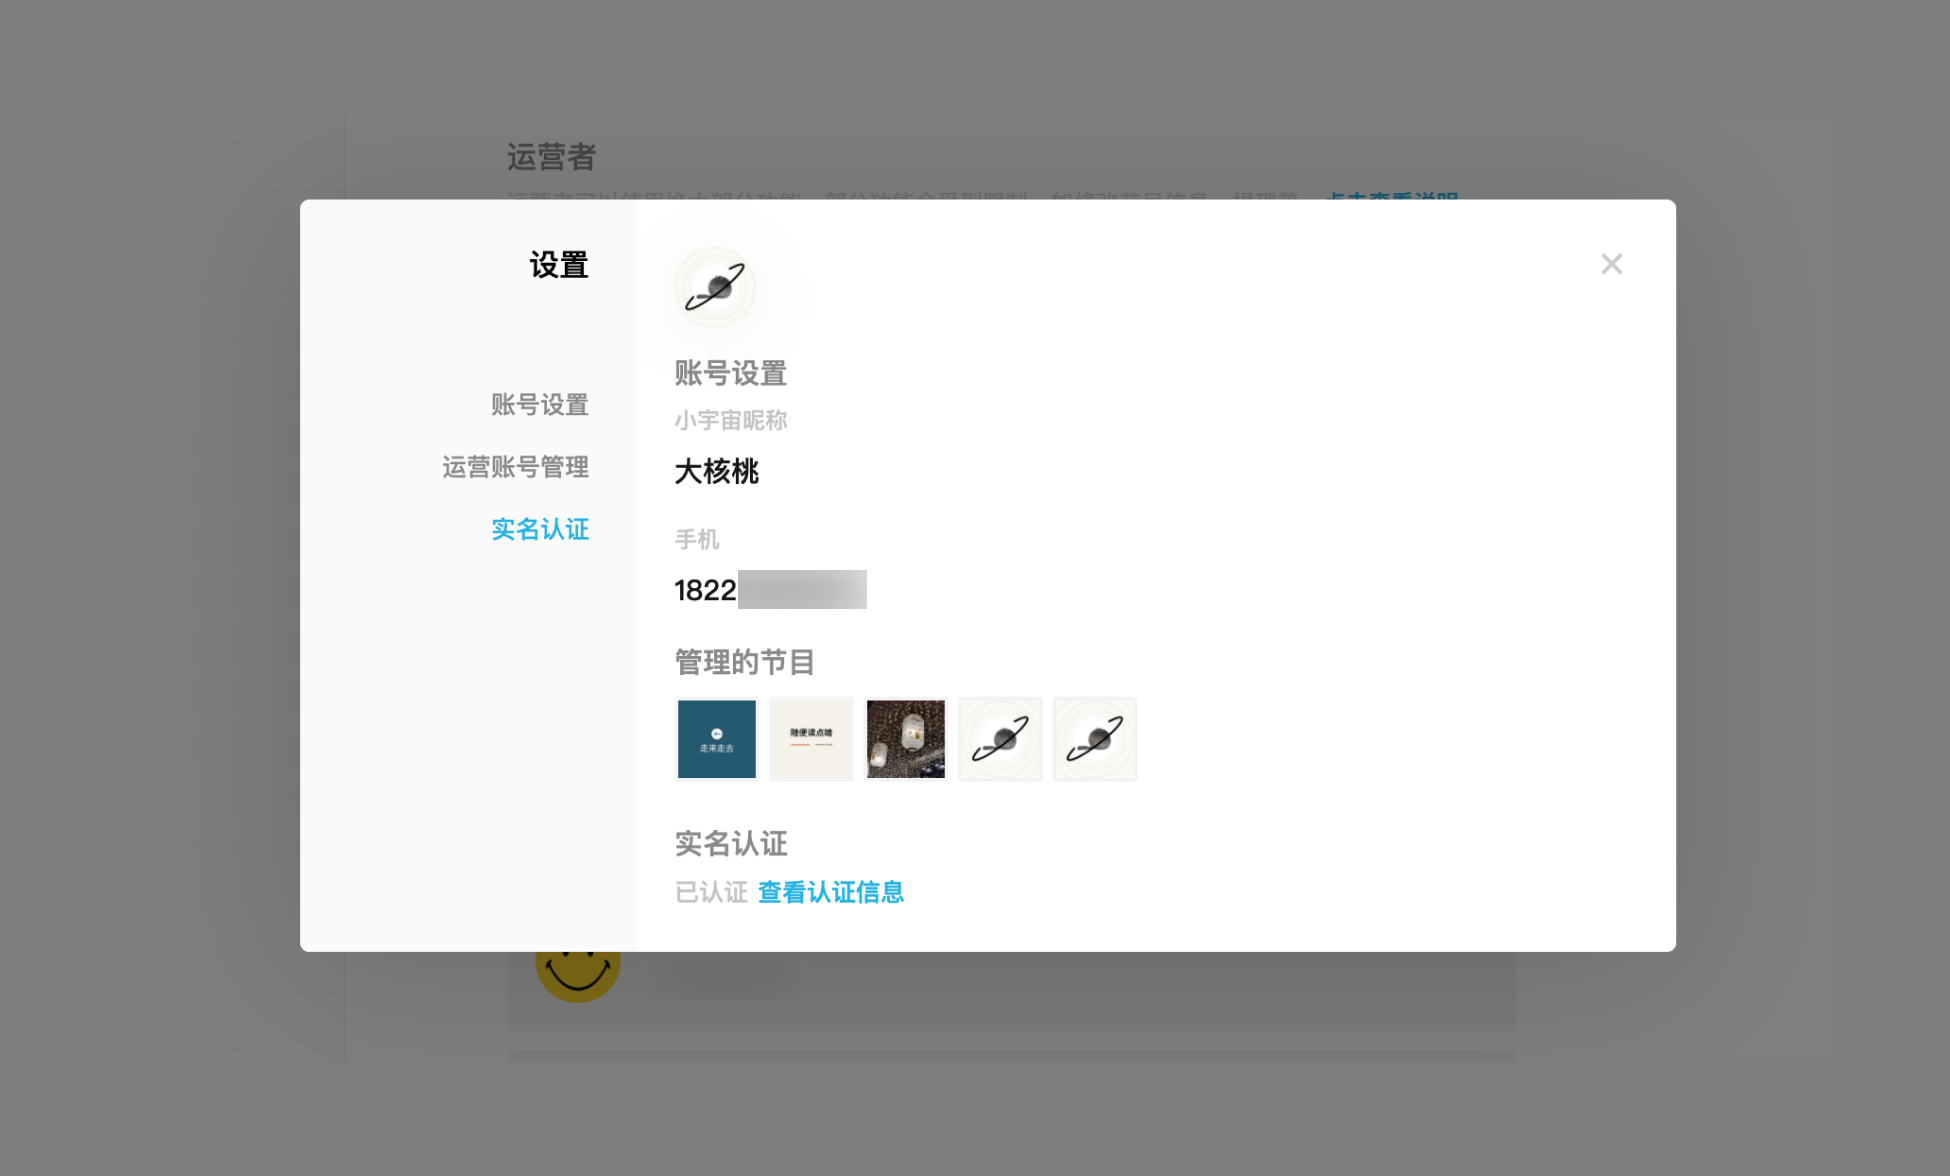Click the 大核桃 nickname text
Viewport: 1950px width, 1176px height.
pyautogui.click(x=717, y=471)
